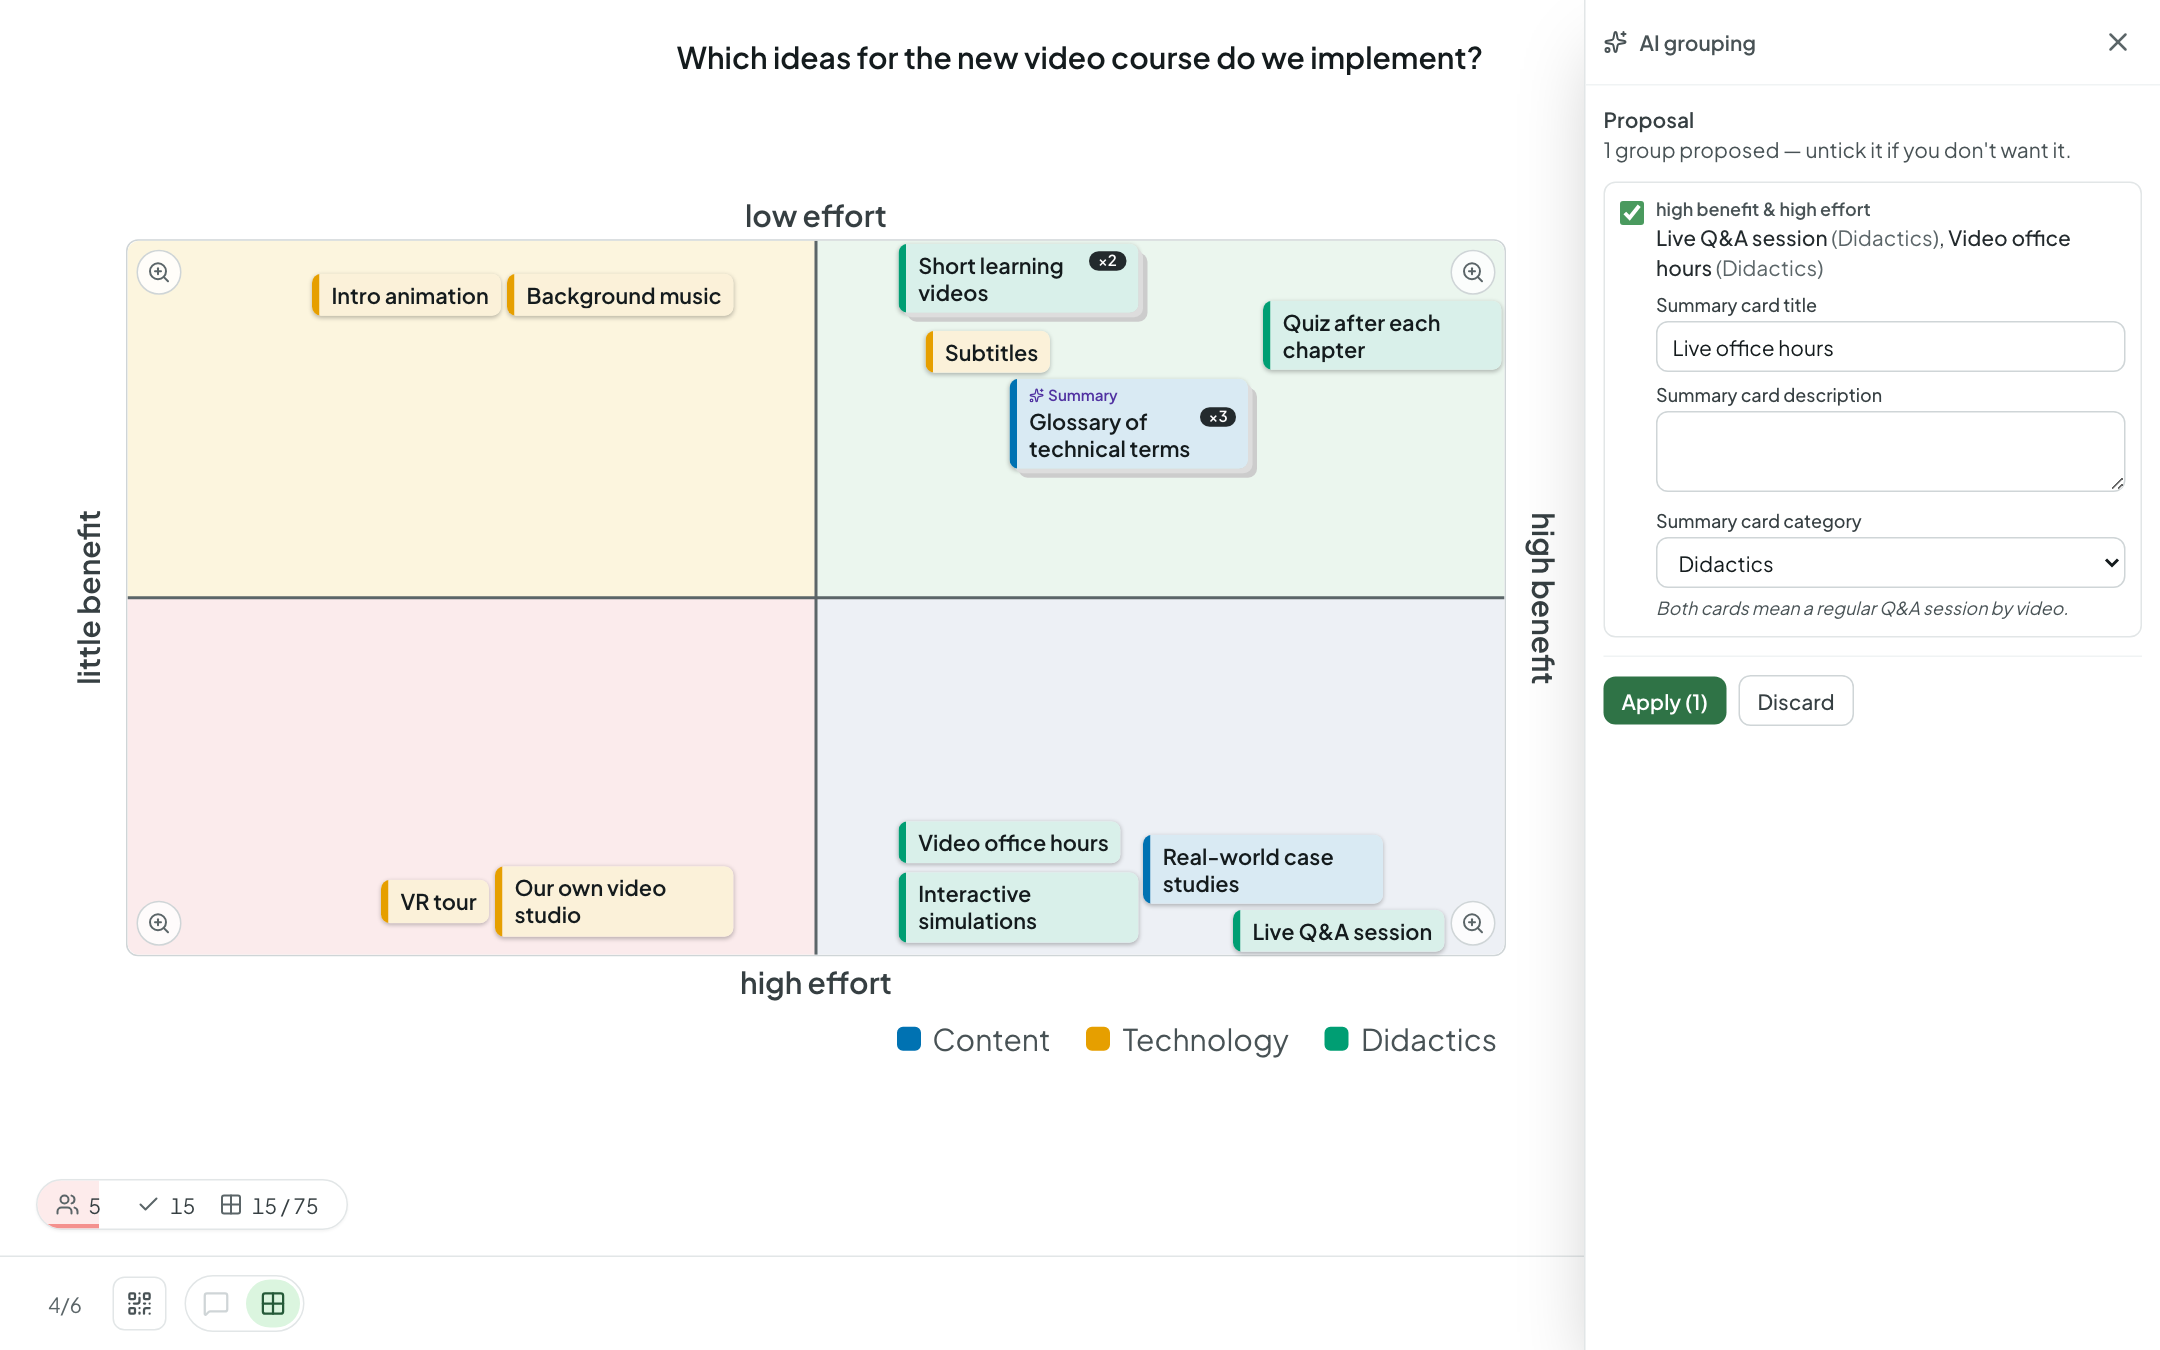Click the Summary card description textarea
The width and height of the screenshot is (2160, 1350).
pos(1890,451)
